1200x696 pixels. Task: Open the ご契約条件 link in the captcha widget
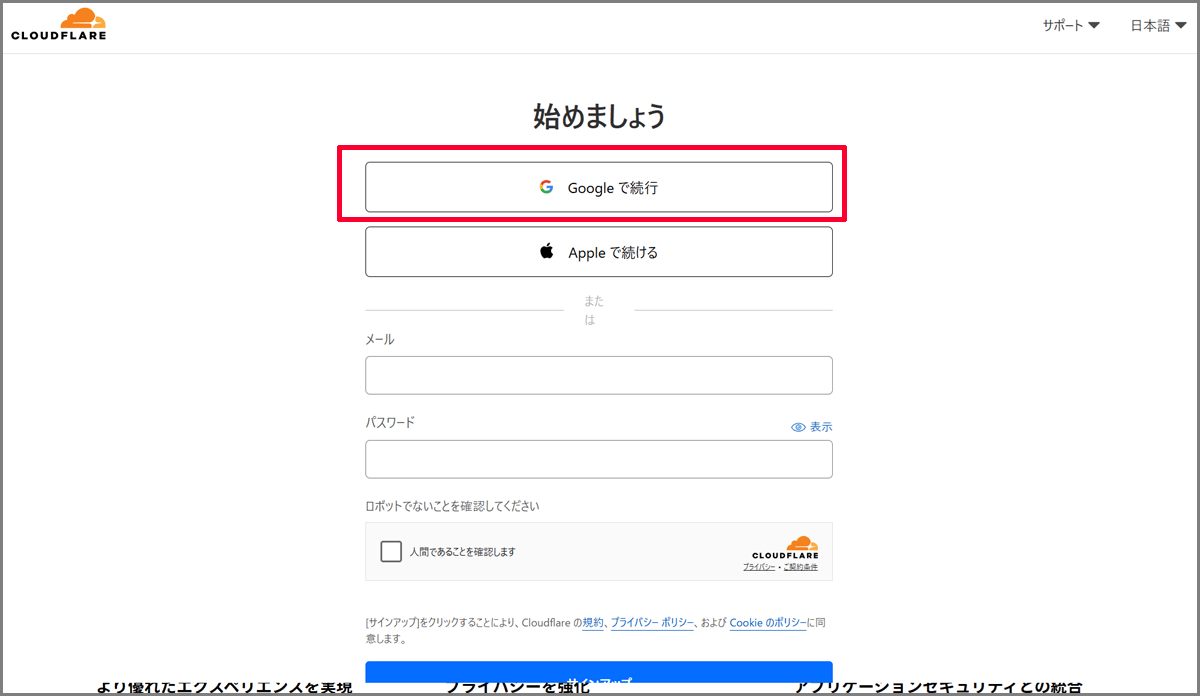point(801,567)
